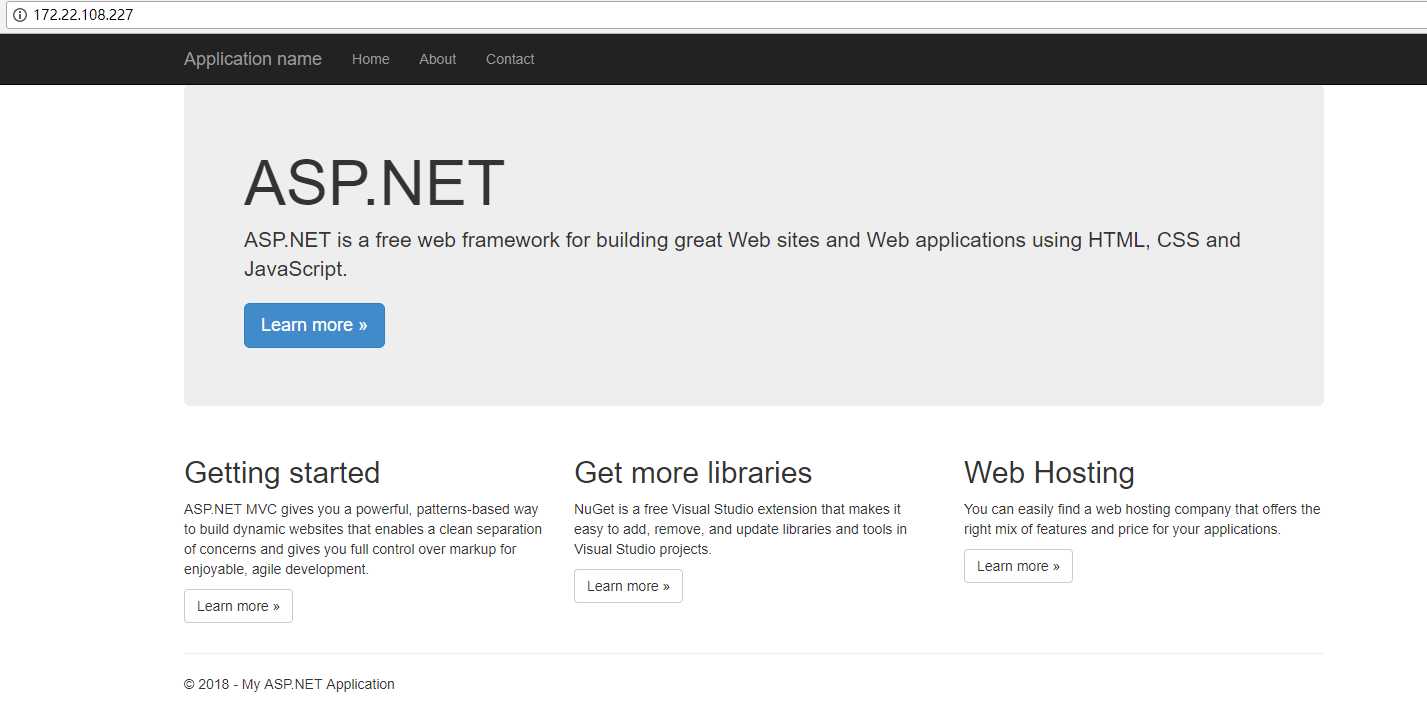Open the Application name brand link
Image resolution: width=1427 pixels, height=722 pixels.
253,59
